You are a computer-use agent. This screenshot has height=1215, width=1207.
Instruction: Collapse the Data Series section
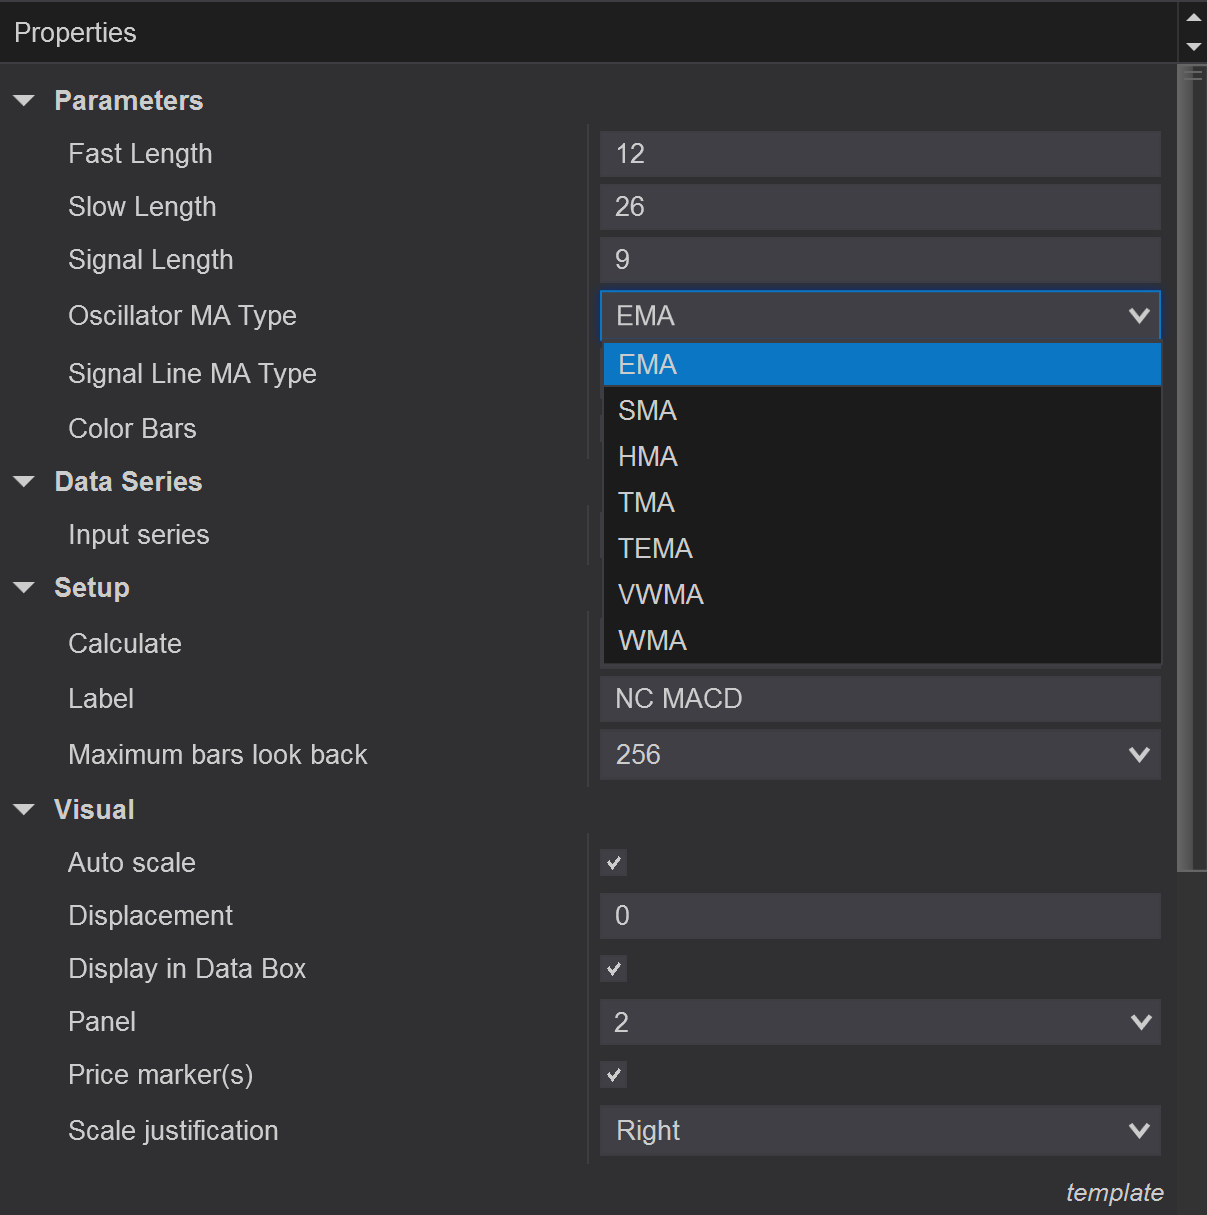[x=24, y=481]
